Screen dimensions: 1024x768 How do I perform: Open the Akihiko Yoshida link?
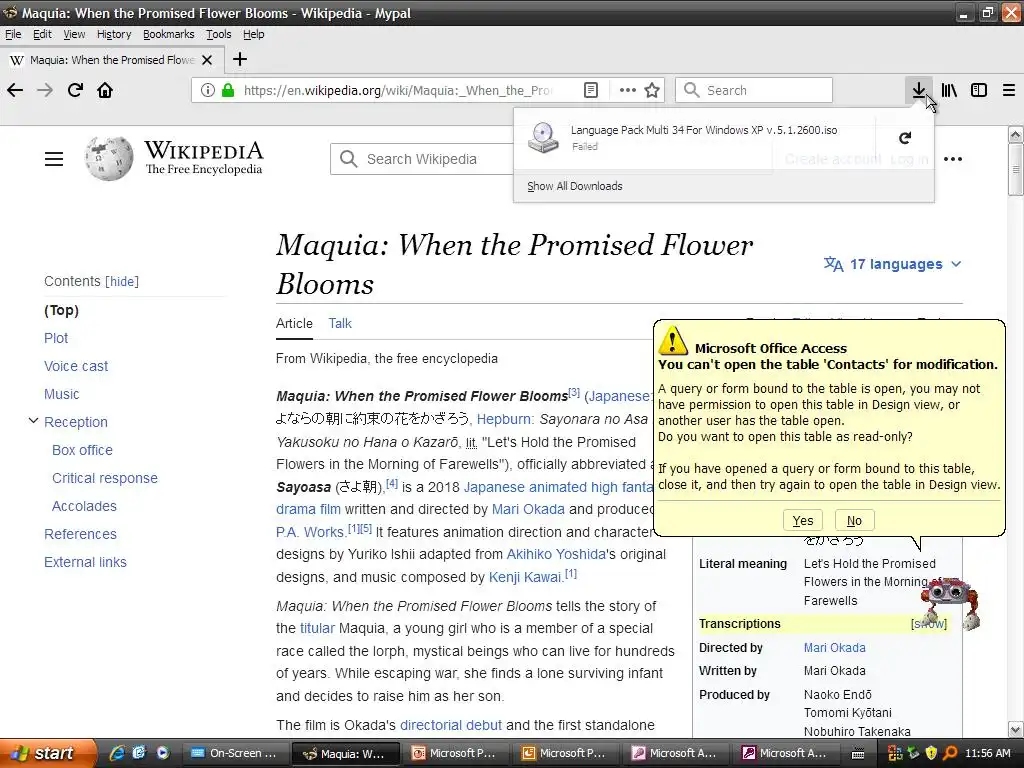556,554
